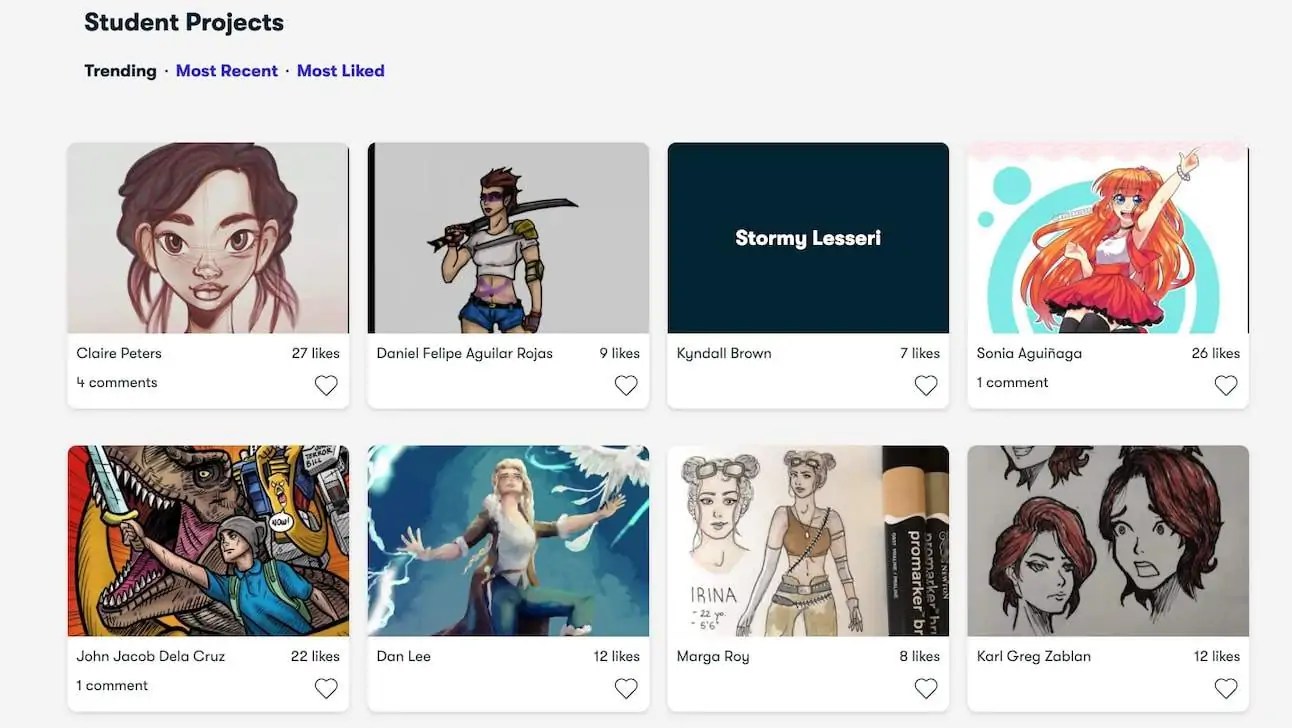Switch sorting to Most Liked
The image size is (1292, 728).
[340, 69]
